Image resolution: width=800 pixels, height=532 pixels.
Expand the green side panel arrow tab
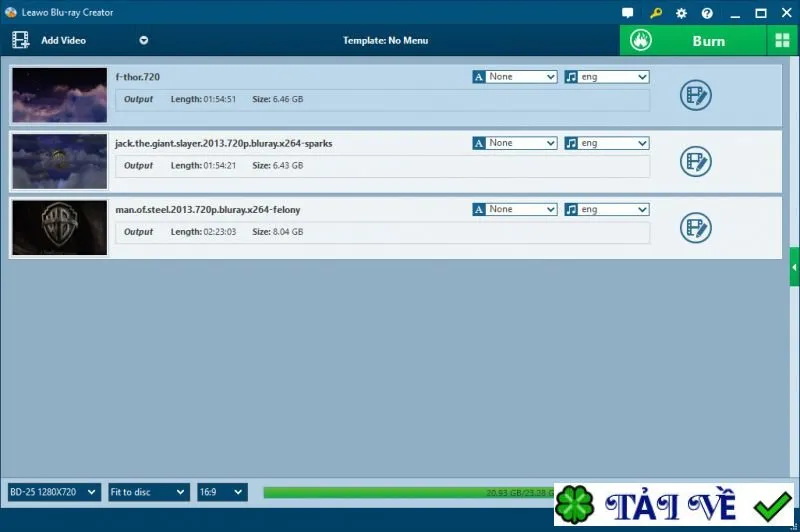(794, 267)
